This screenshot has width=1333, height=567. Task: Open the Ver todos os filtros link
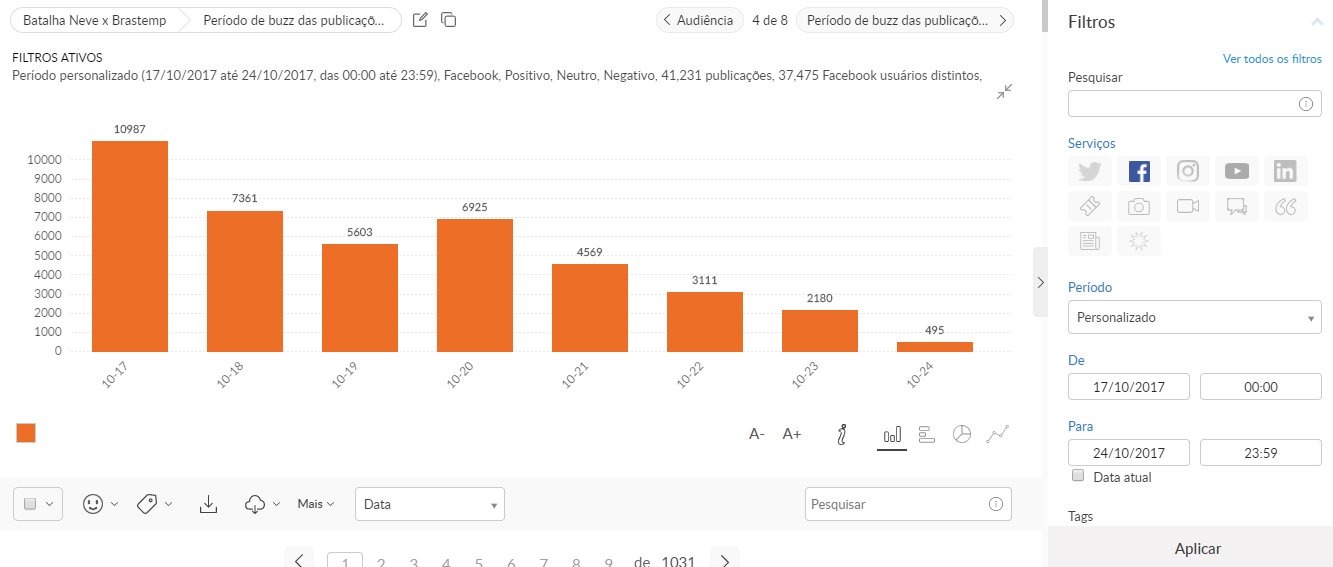(x=1271, y=59)
